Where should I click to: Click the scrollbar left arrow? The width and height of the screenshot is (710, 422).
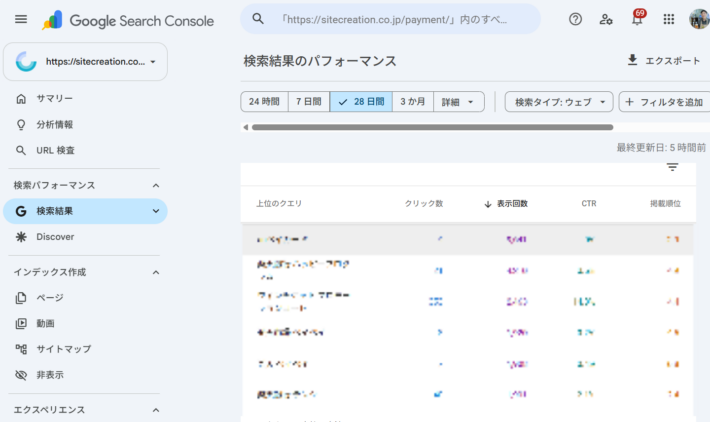click(245, 127)
